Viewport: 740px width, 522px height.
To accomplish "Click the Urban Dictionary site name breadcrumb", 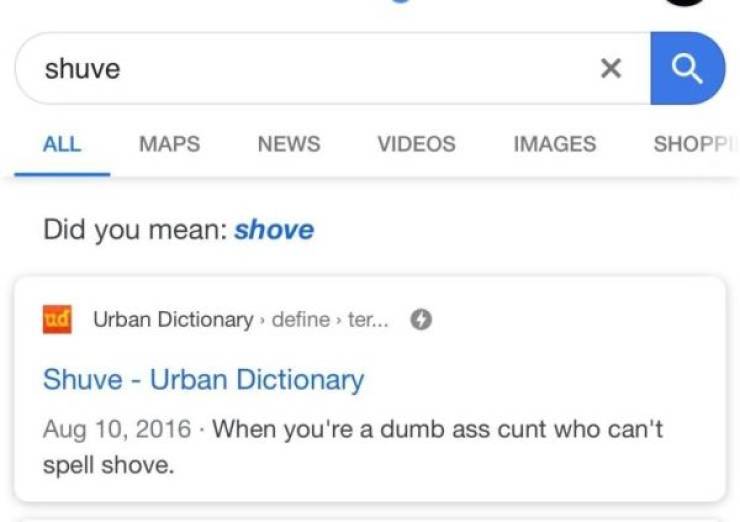I will click(173, 320).
